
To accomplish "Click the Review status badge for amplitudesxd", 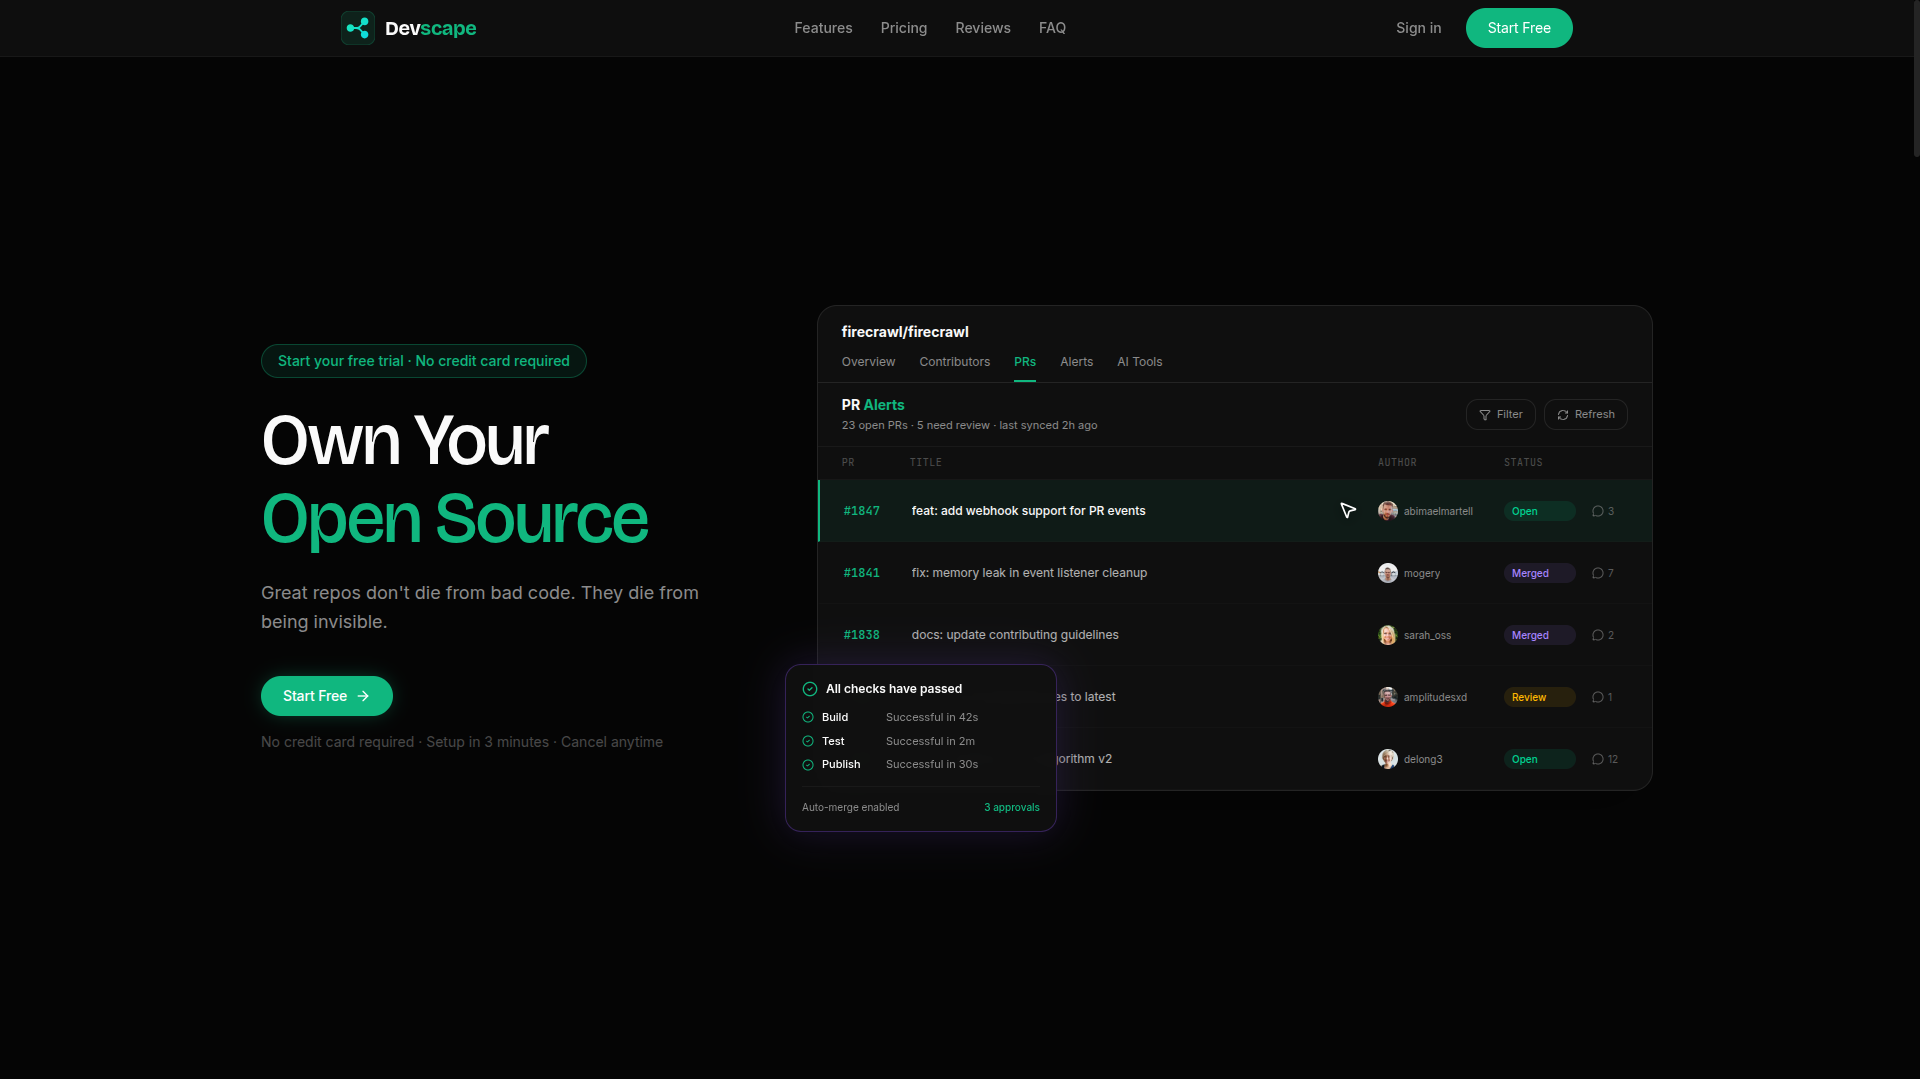I will [x=1540, y=697].
